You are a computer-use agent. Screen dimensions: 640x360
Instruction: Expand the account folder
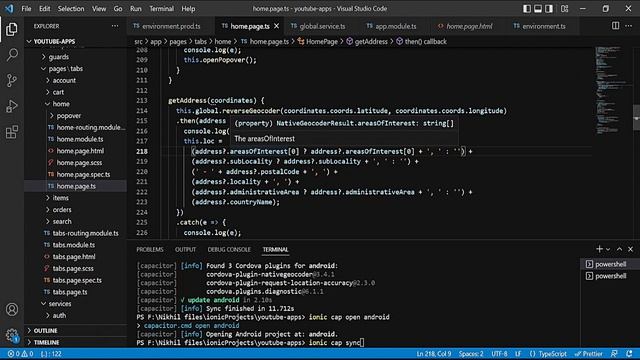click(x=76, y=80)
